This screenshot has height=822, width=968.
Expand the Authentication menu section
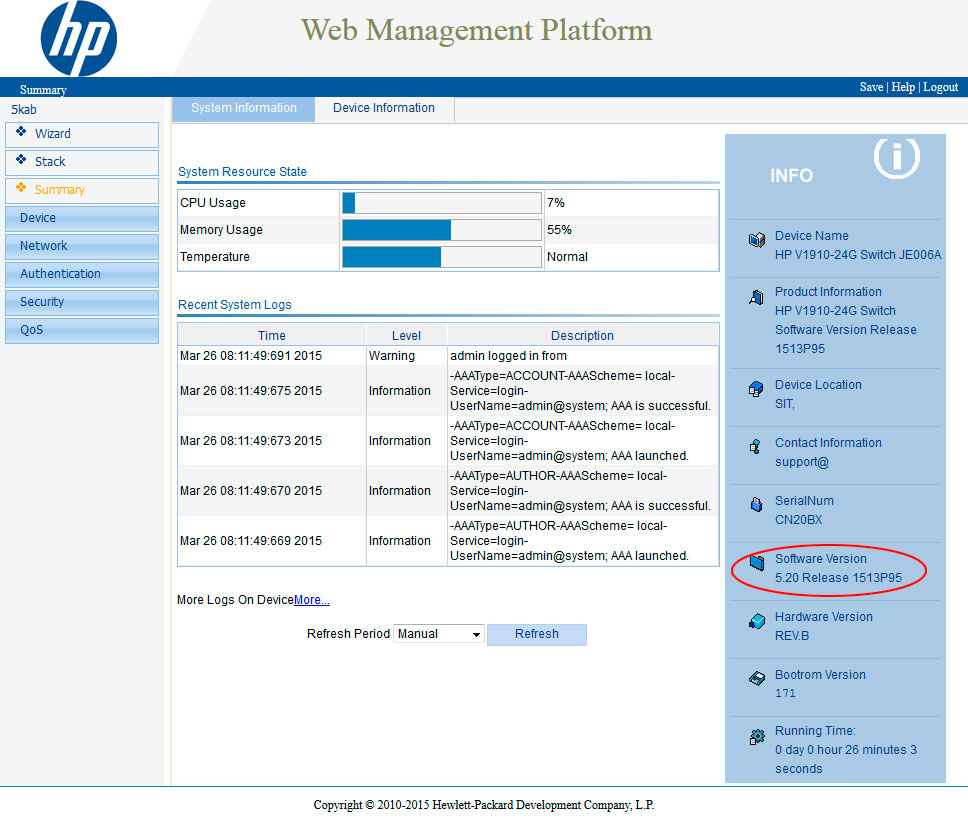tap(81, 274)
